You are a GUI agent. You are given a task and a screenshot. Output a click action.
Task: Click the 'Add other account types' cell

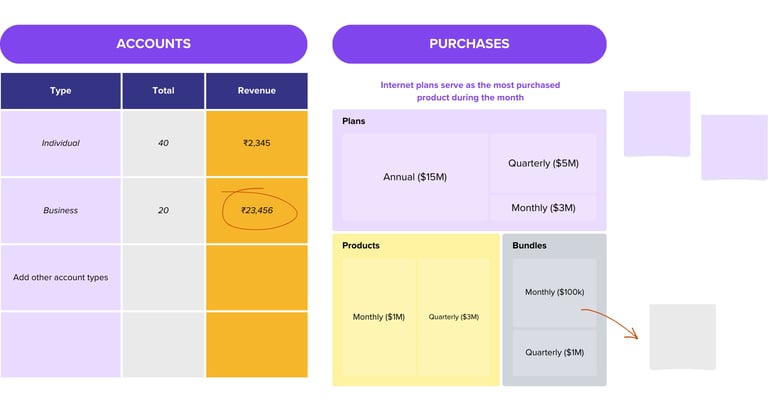point(61,277)
